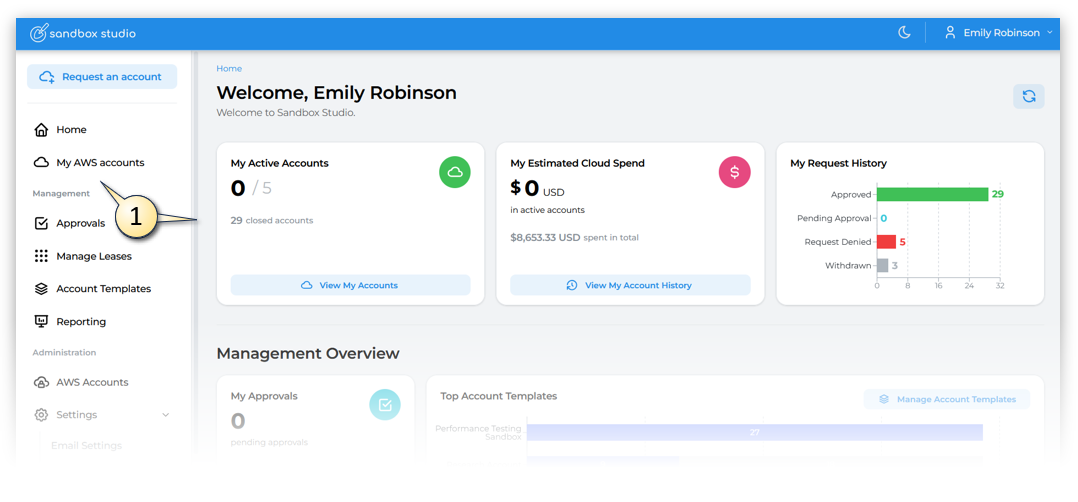
Task: Expand the Settings section chevron
Action: (166, 415)
